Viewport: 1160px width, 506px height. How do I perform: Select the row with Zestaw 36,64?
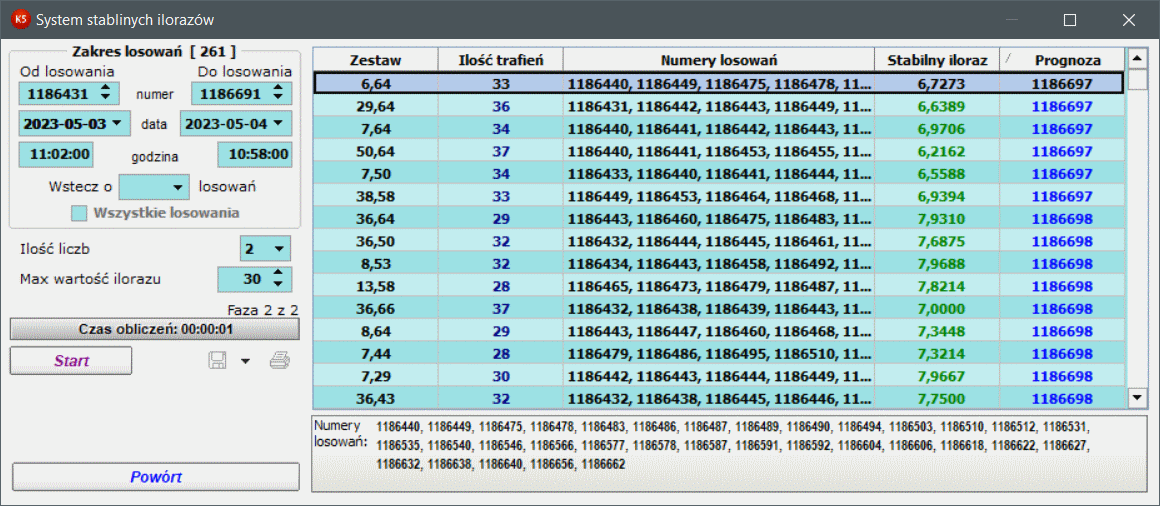point(719,218)
